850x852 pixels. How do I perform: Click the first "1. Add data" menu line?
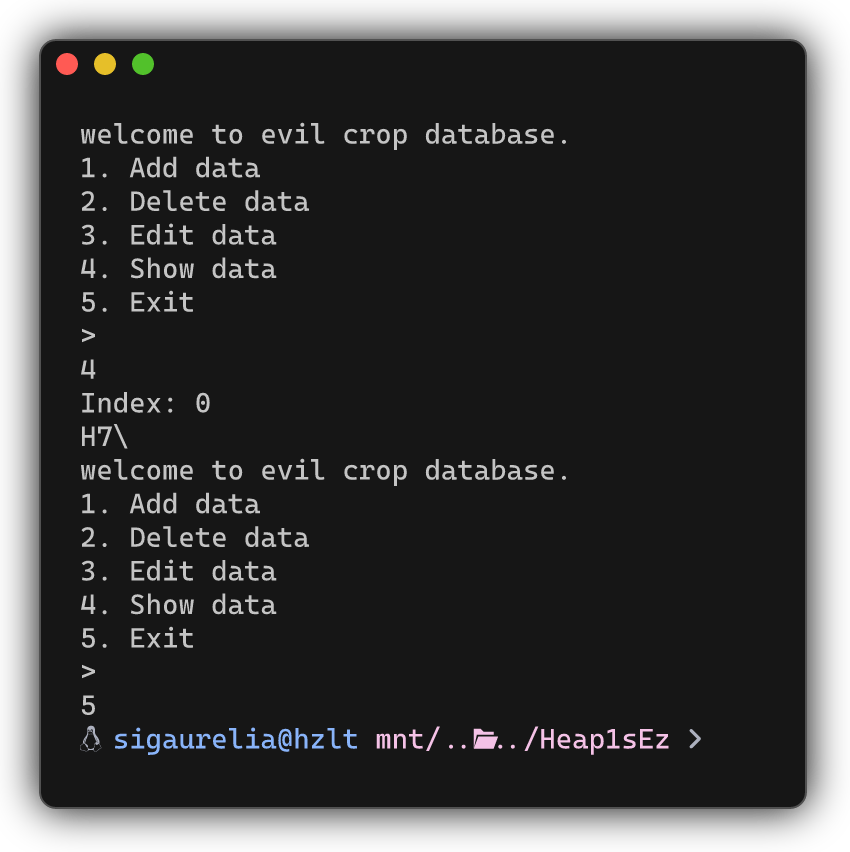[x=170, y=168]
